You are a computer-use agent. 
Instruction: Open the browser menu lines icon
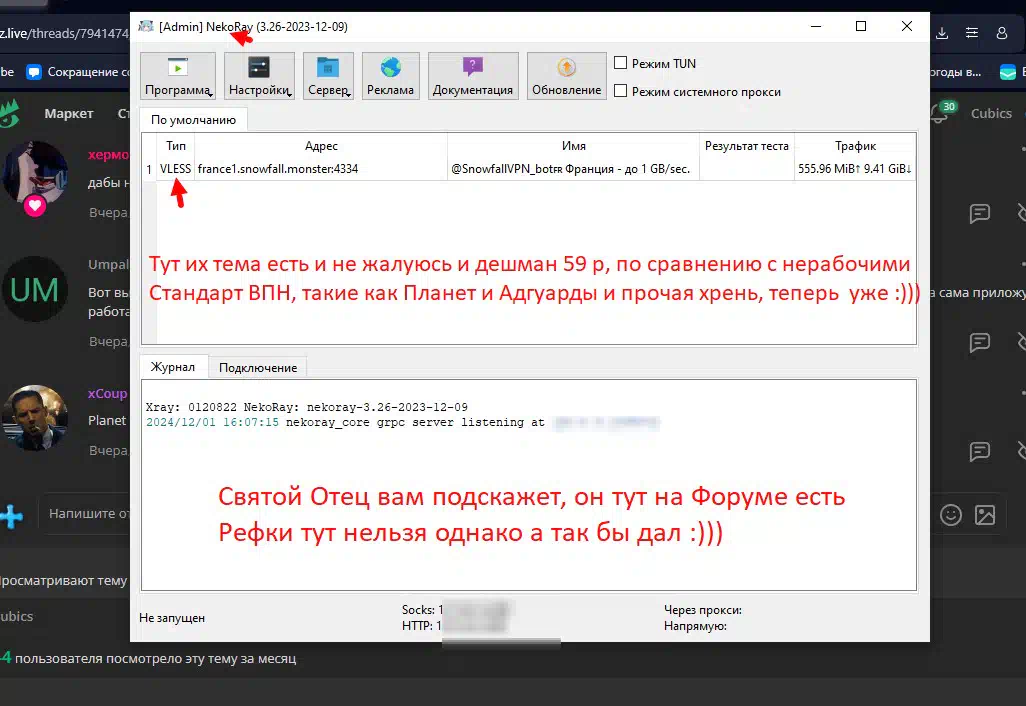coord(972,33)
